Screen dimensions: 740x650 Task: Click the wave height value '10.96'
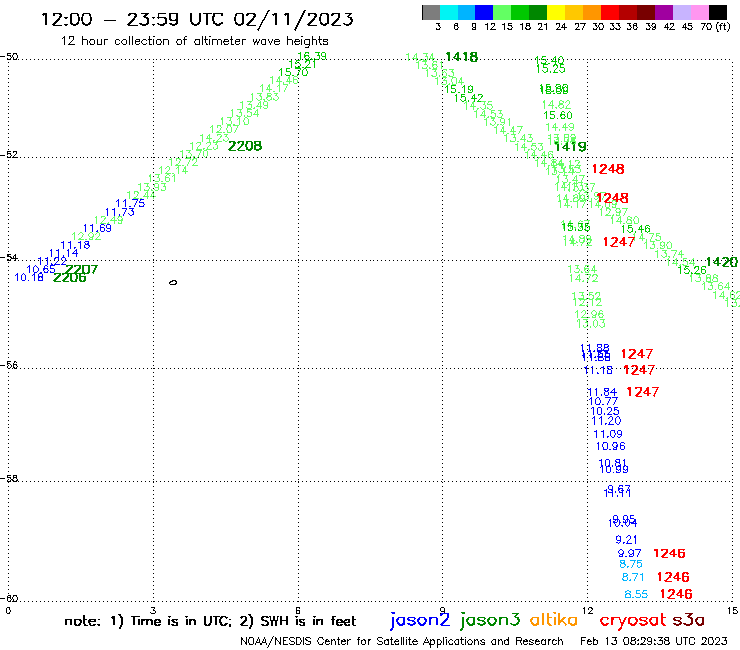[x=611, y=446]
